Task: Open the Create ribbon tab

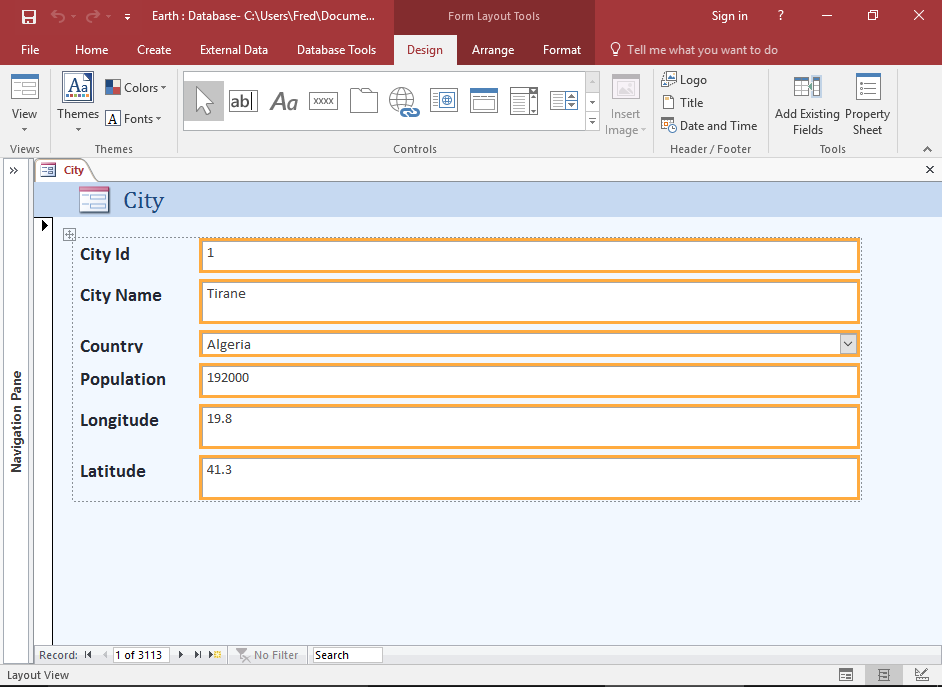Action: point(154,49)
